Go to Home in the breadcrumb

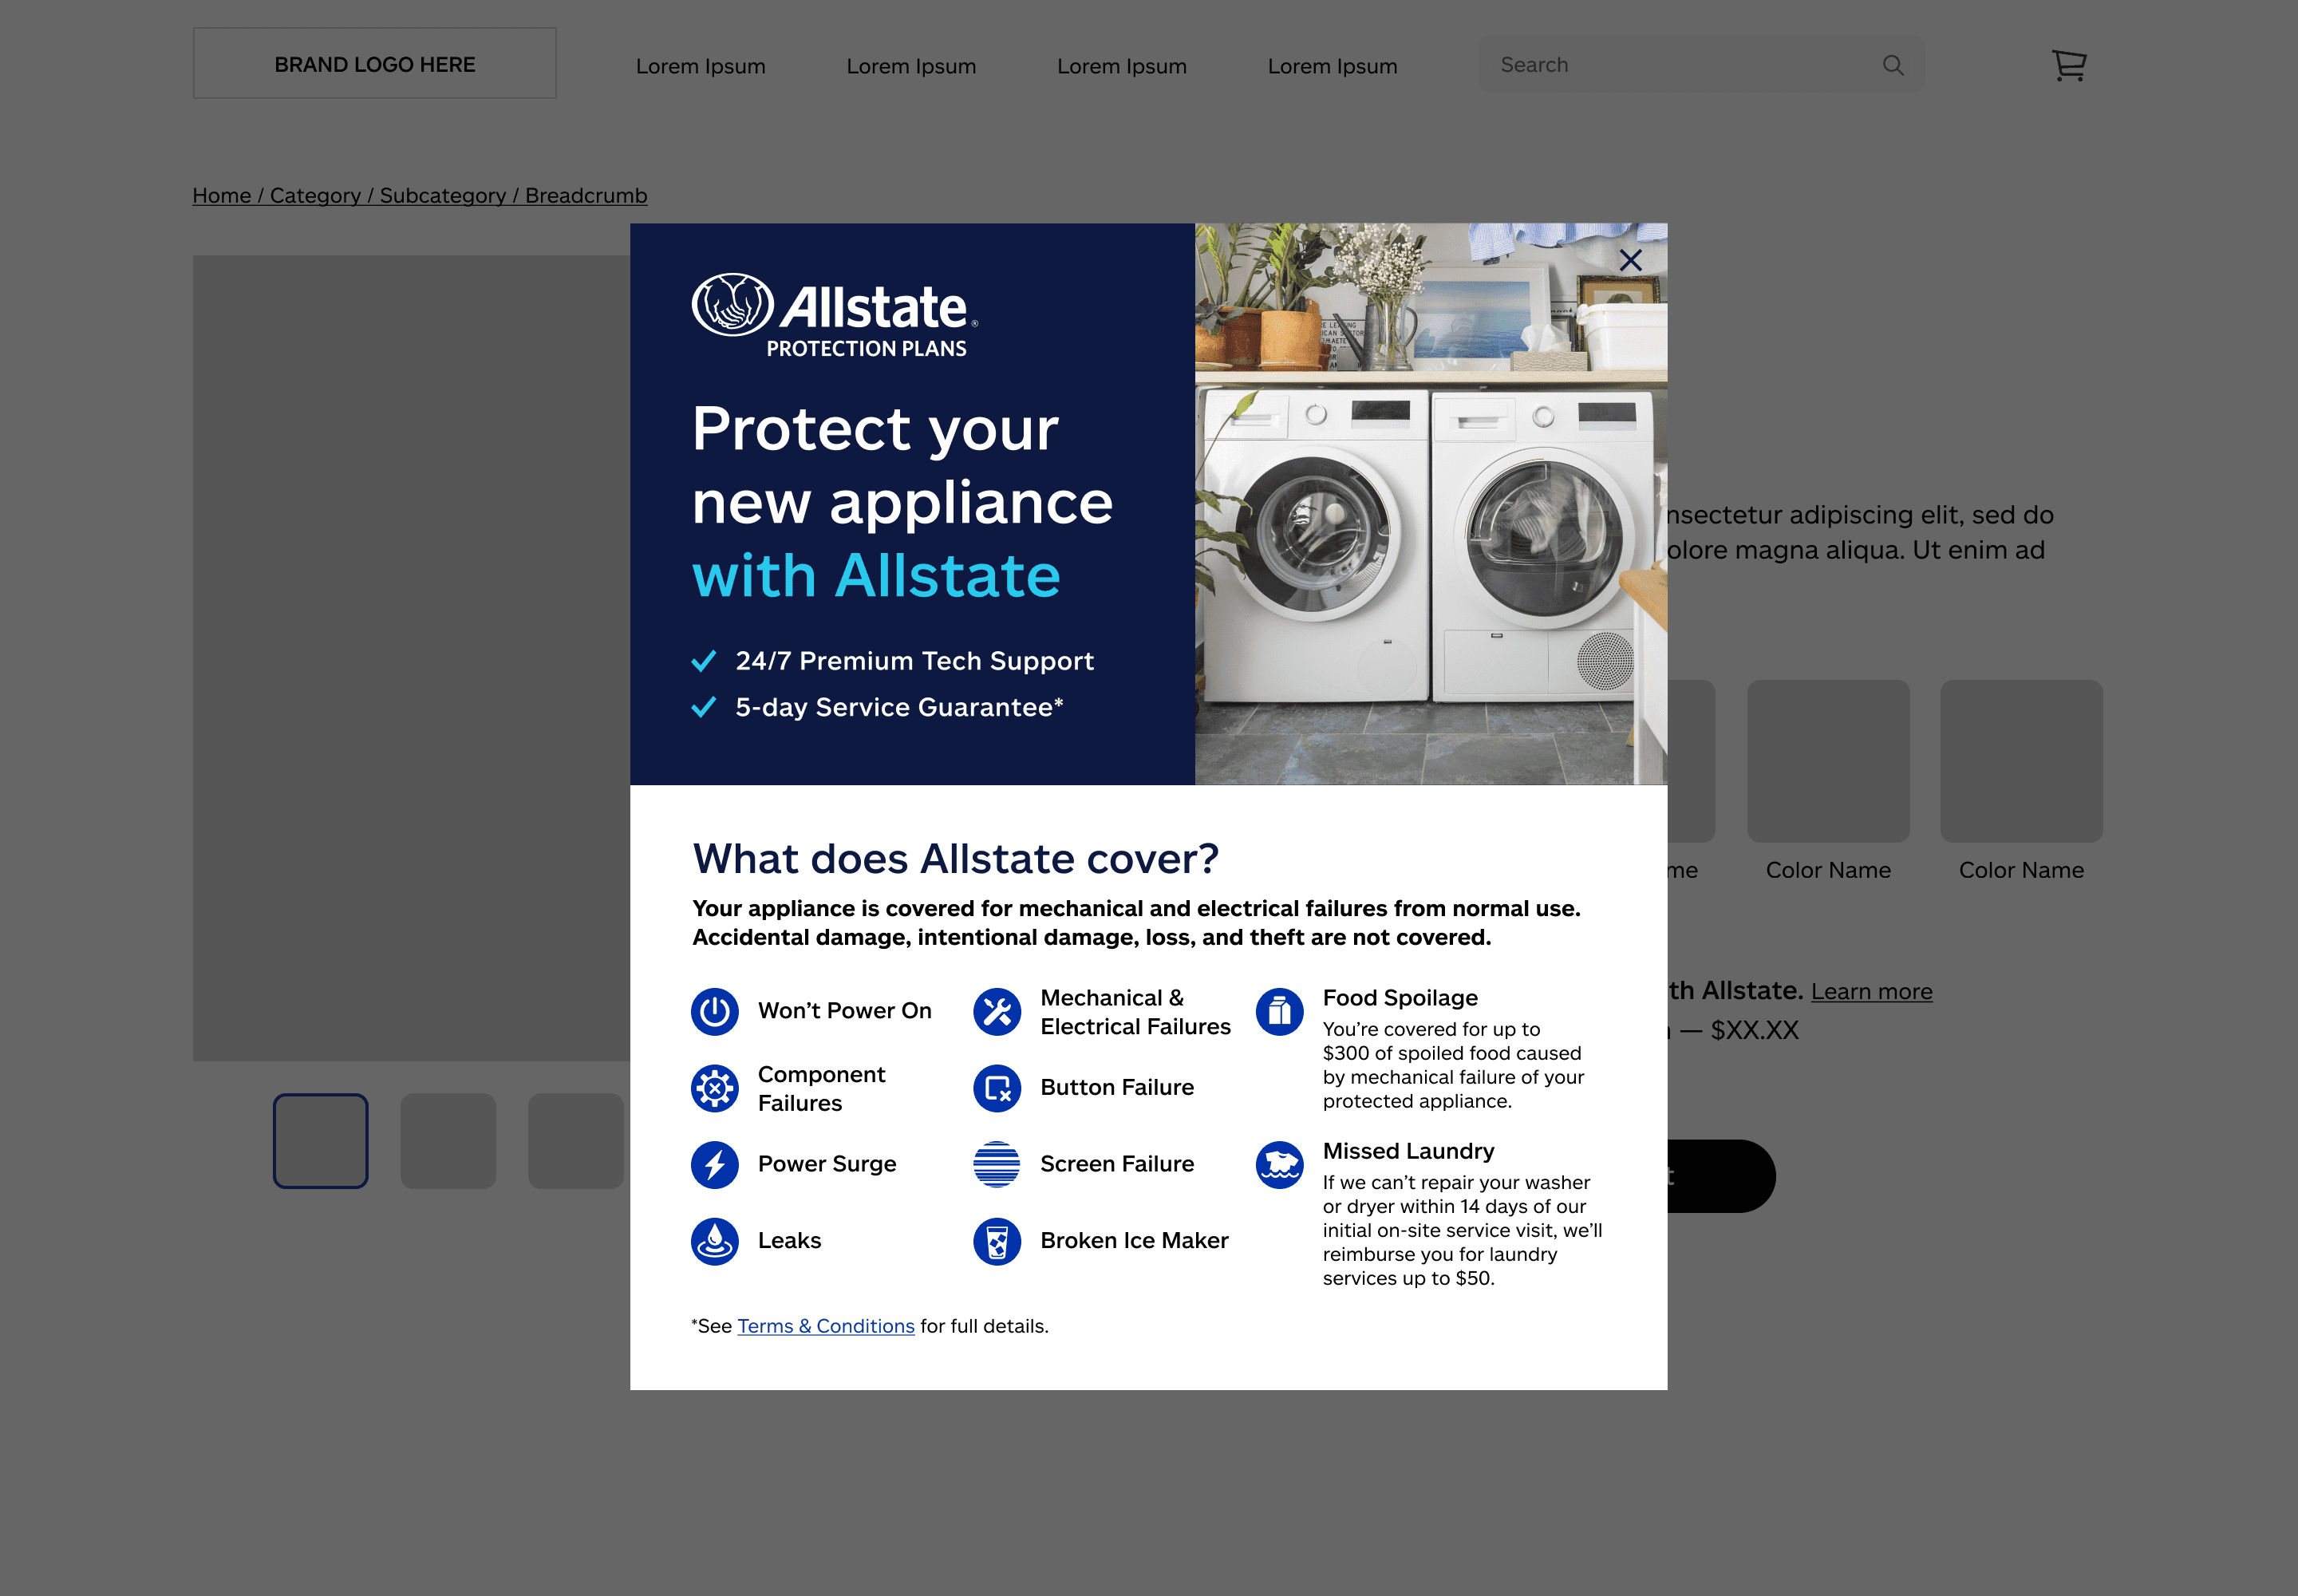tap(222, 195)
